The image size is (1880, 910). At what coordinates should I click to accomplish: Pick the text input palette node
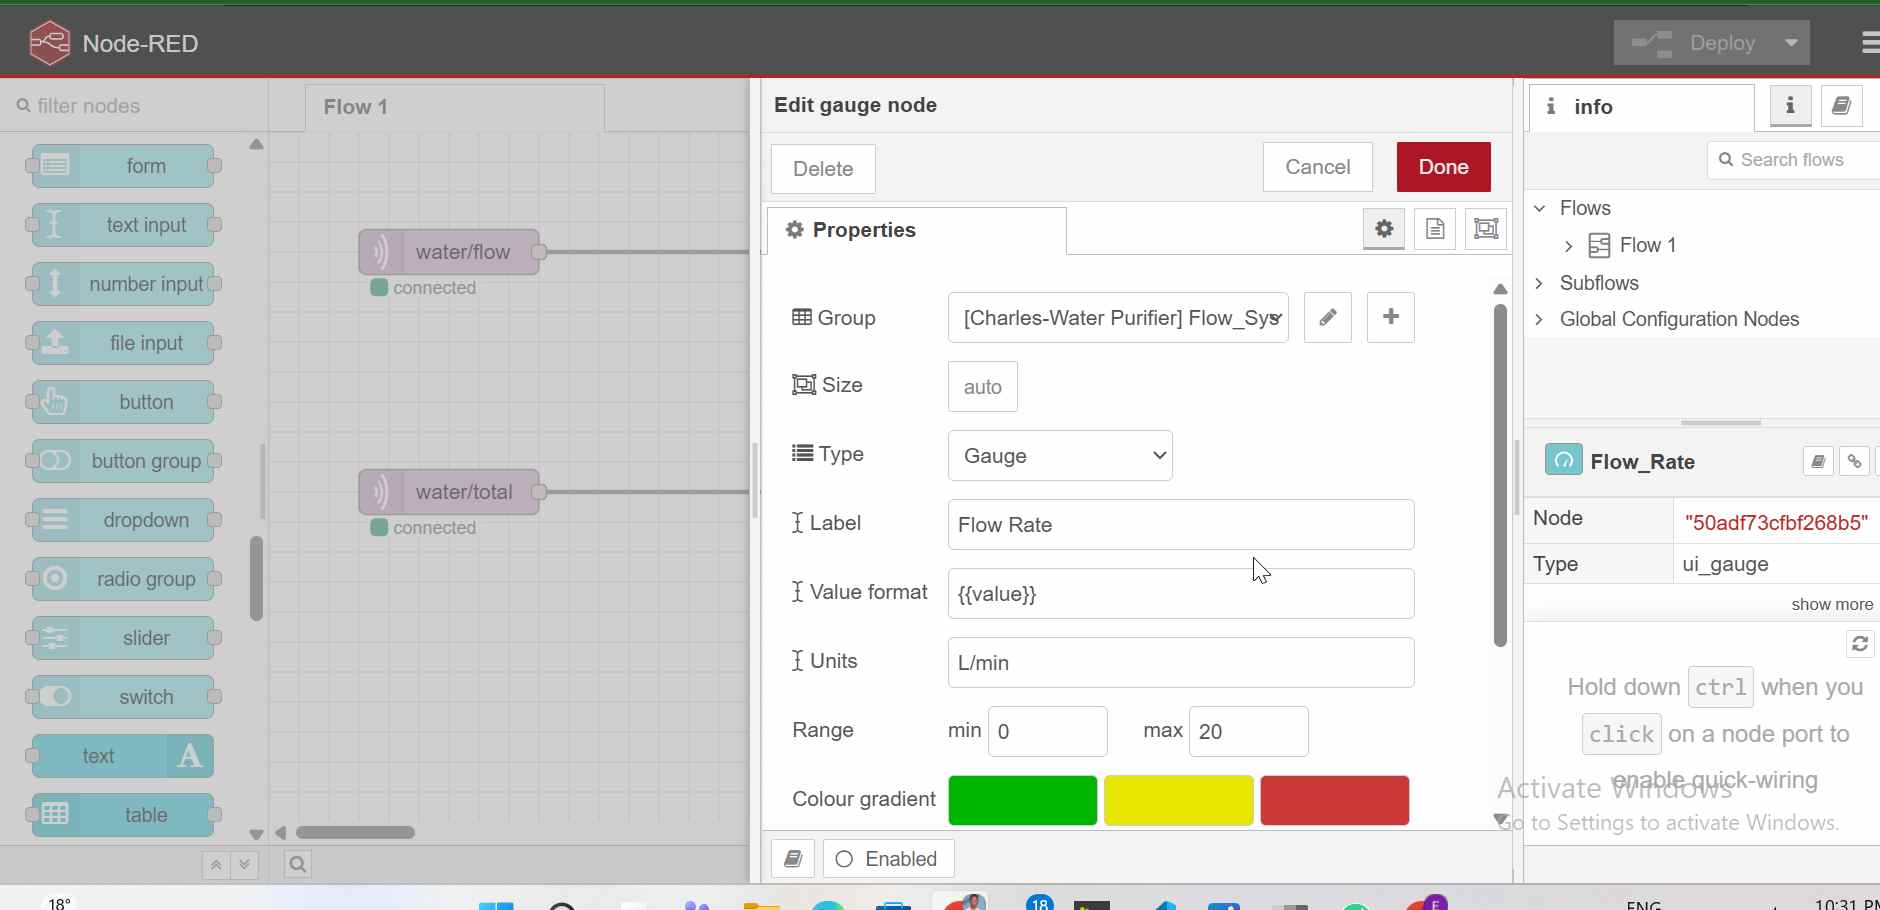coord(123,225)
